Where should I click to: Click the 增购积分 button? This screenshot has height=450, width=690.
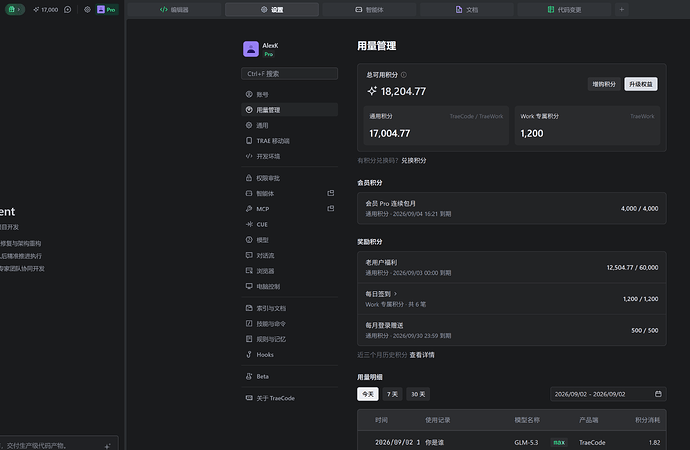tap(604, 84)
